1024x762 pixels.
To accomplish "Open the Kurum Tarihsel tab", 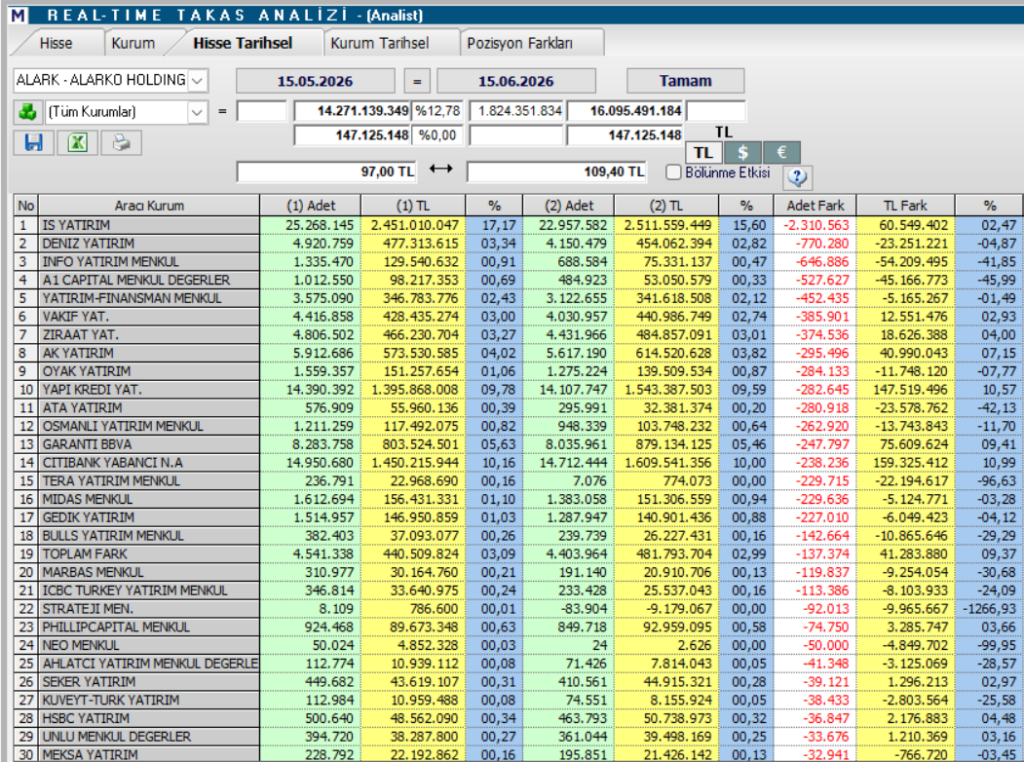I will tap(379, 43).
